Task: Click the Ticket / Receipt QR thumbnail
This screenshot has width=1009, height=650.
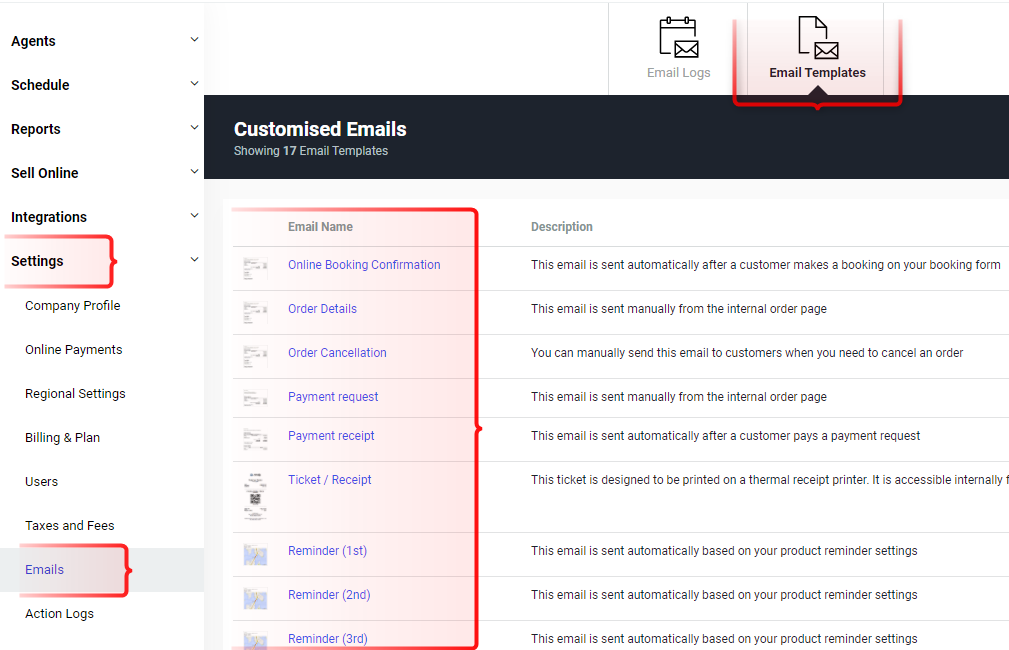Action: pos(255,497)
